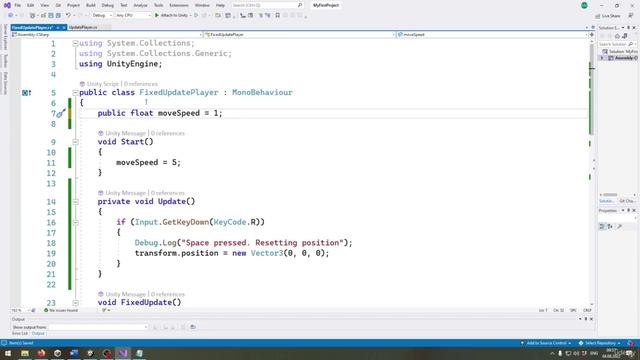
Task: Switch to the UpdatePlayer.cs tab
Action: [83, 27]
